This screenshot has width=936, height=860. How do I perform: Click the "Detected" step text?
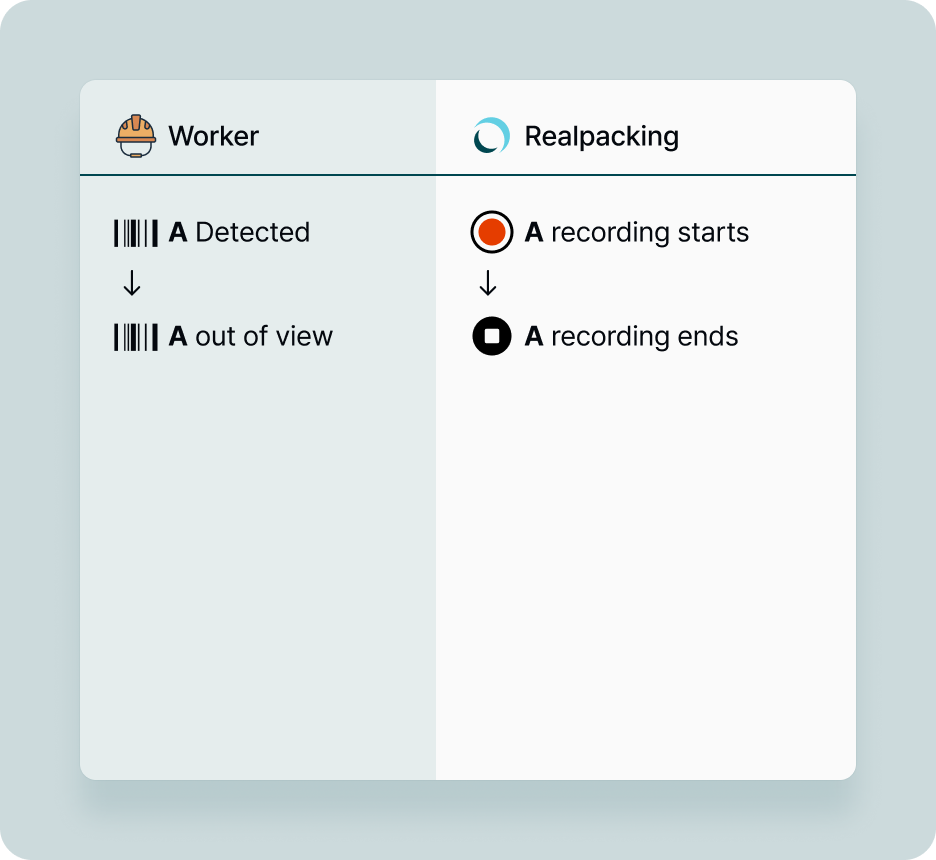tap(253, 233)
